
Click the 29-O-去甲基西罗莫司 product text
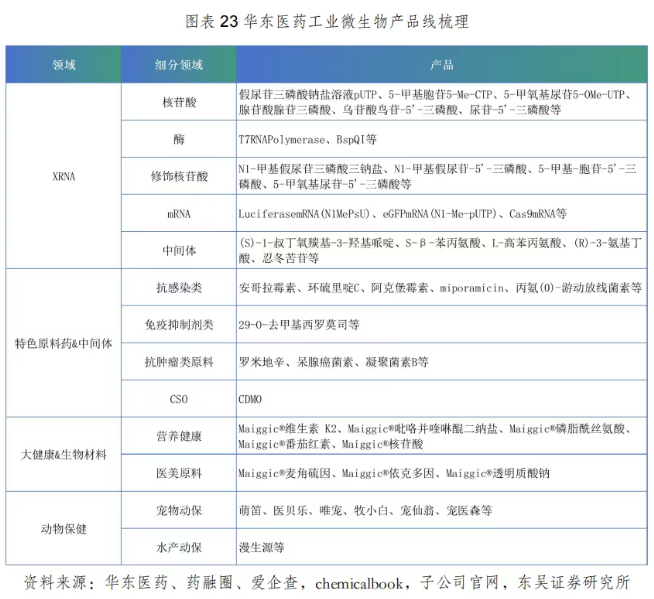click(299, 325)
